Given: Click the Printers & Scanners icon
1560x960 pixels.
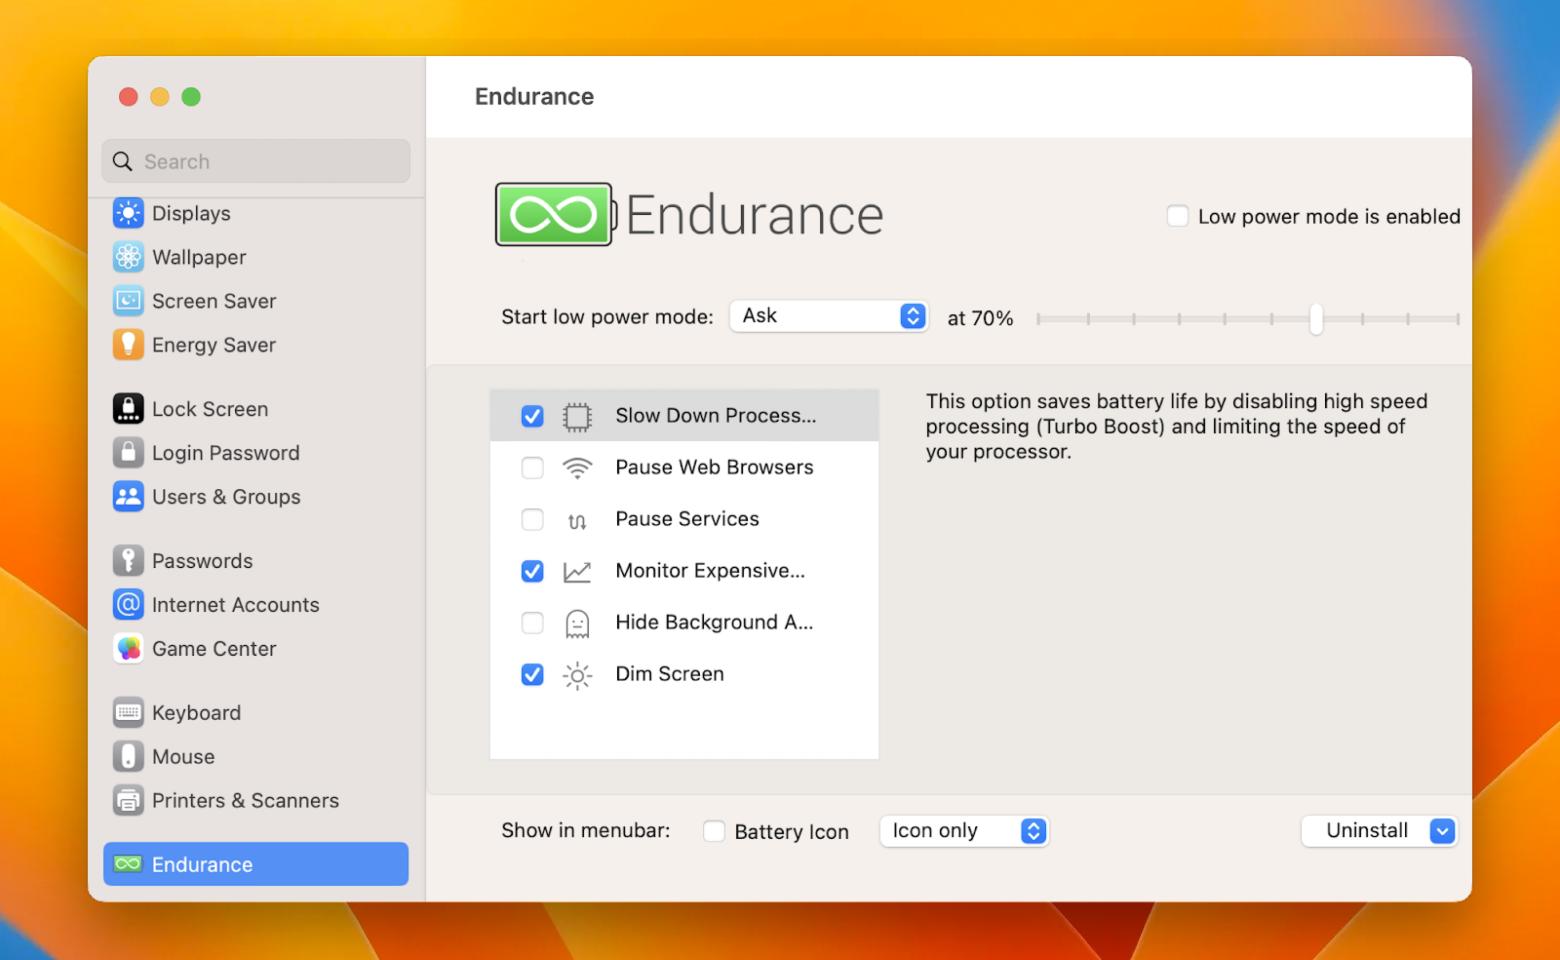Looking at the screenshot, I should pos(128,801).
